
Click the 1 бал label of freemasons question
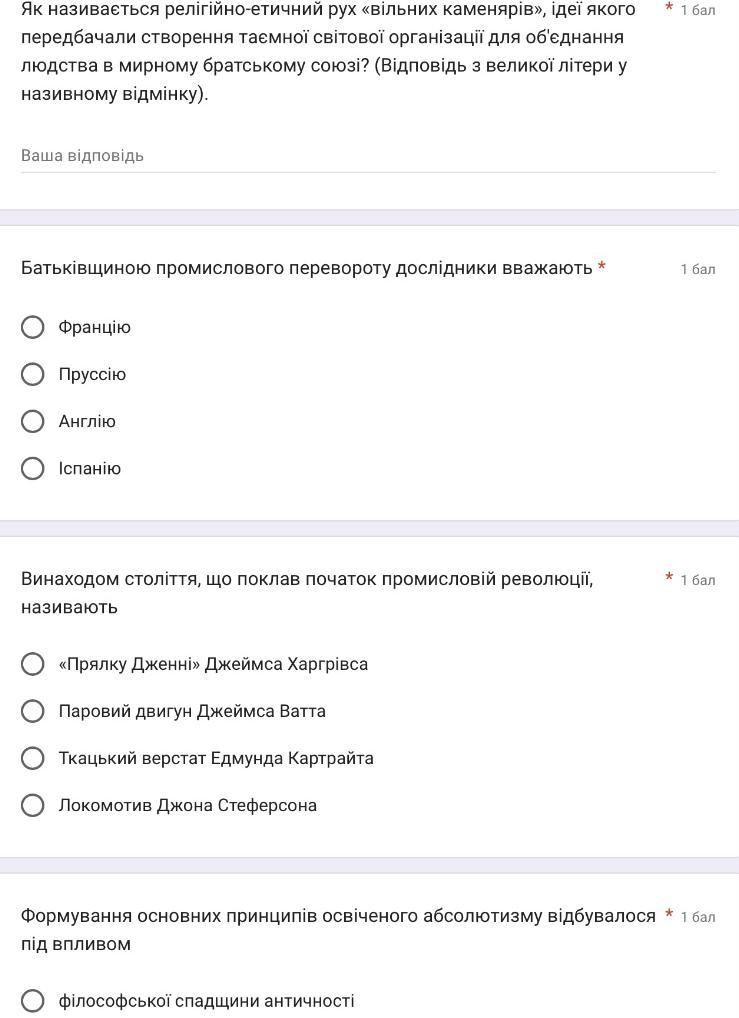(x=698, y=10)
